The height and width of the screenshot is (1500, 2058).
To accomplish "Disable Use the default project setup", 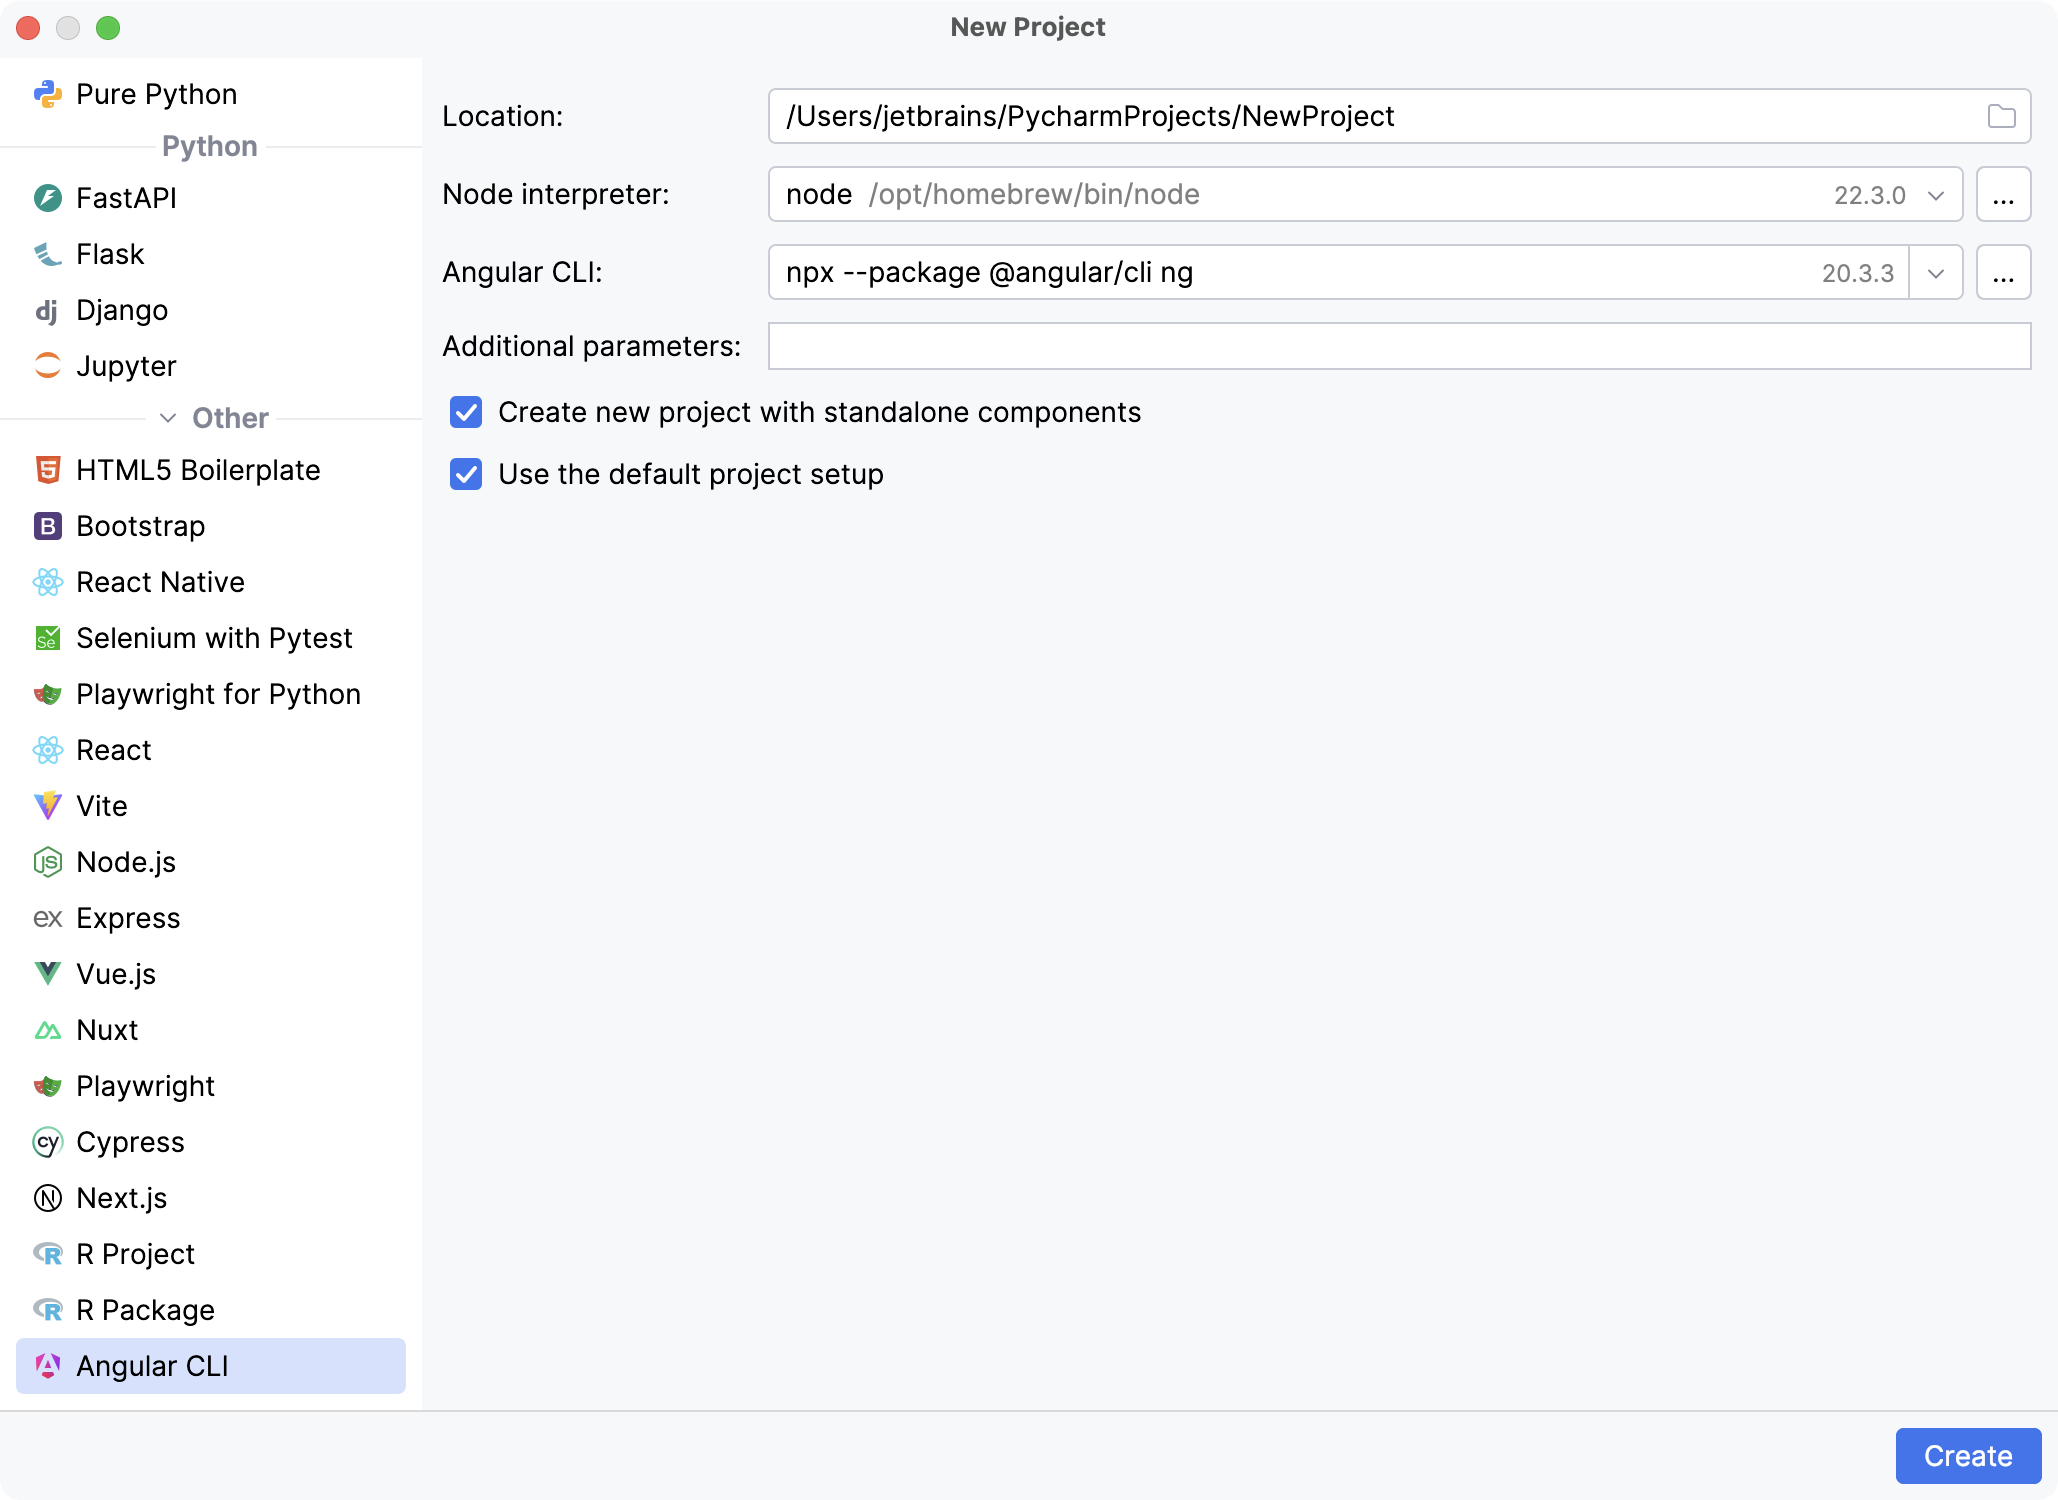I will point(466,474).
